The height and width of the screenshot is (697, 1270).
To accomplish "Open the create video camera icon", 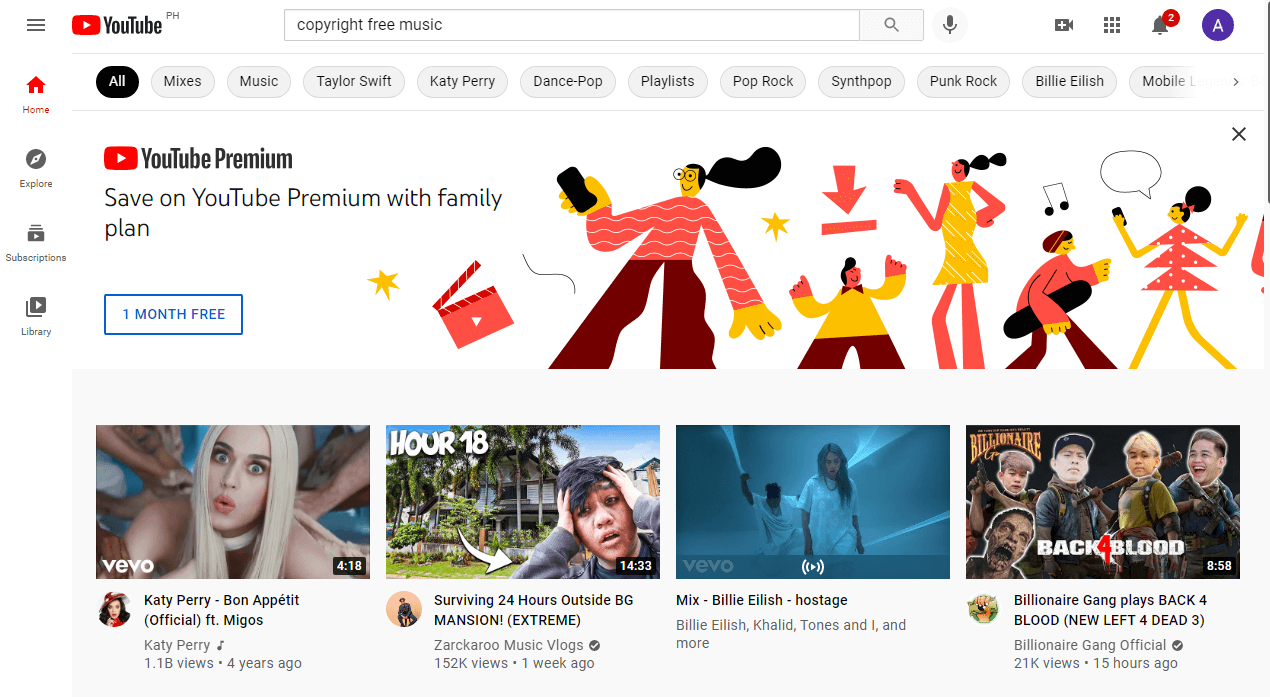I will point(1064,25).
